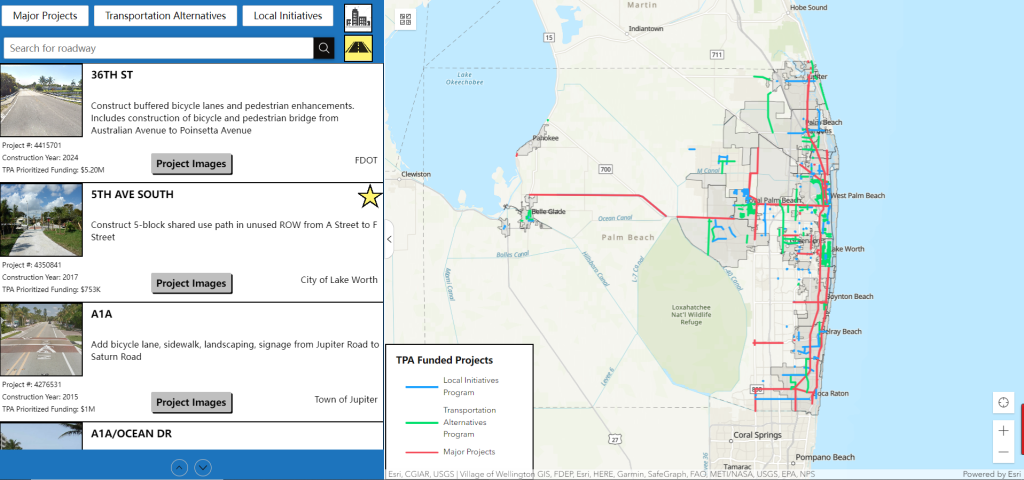Click West Palm Beach label on map
Viewport: 1024px width, 480px height.
coord(857,195)
